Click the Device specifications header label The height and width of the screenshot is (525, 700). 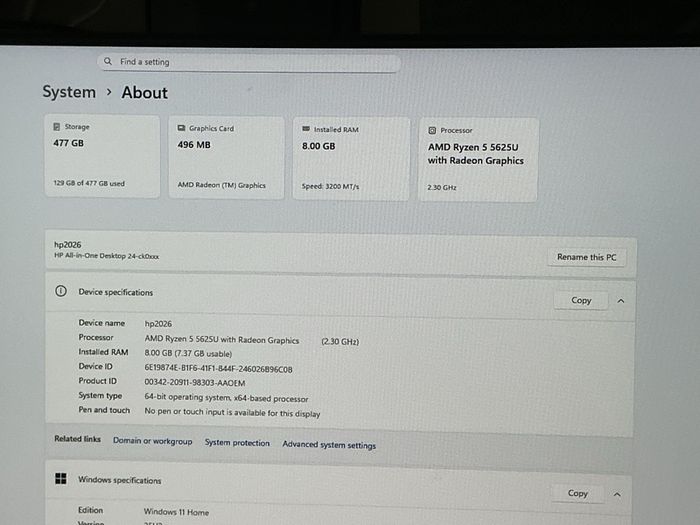(x=116, y=292)
